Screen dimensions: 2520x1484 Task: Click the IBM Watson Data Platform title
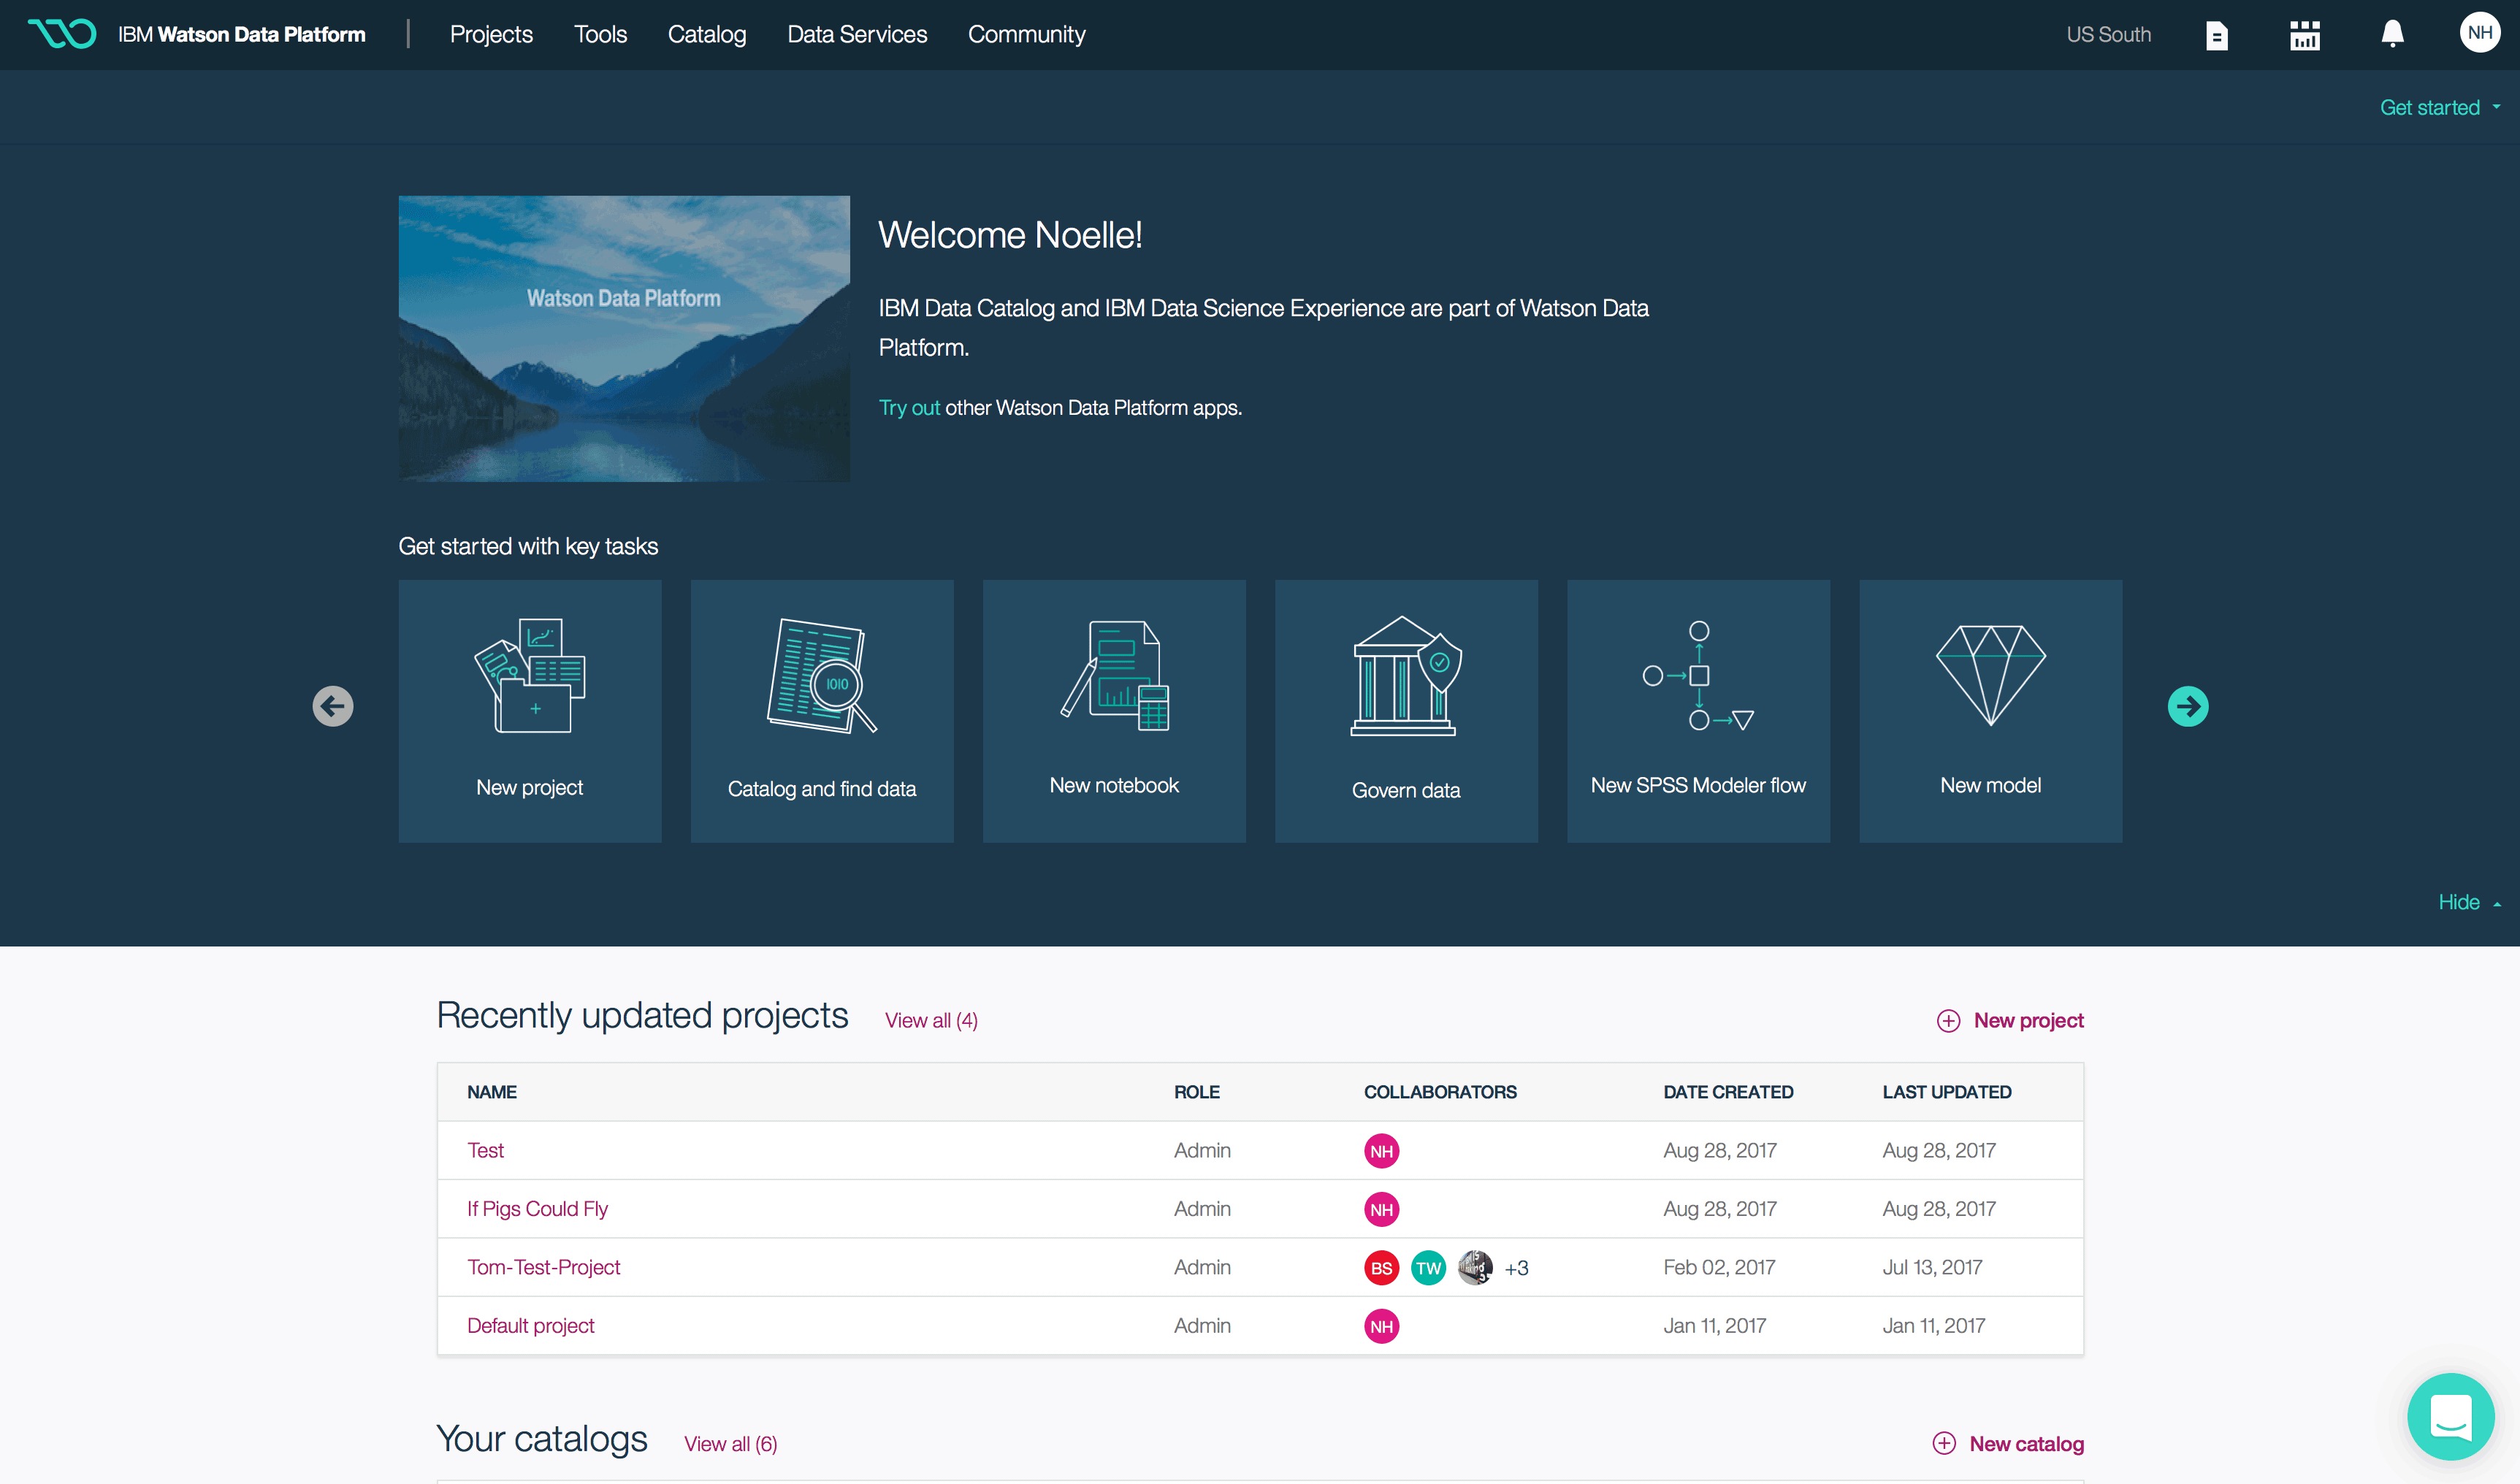click(242, 34)
